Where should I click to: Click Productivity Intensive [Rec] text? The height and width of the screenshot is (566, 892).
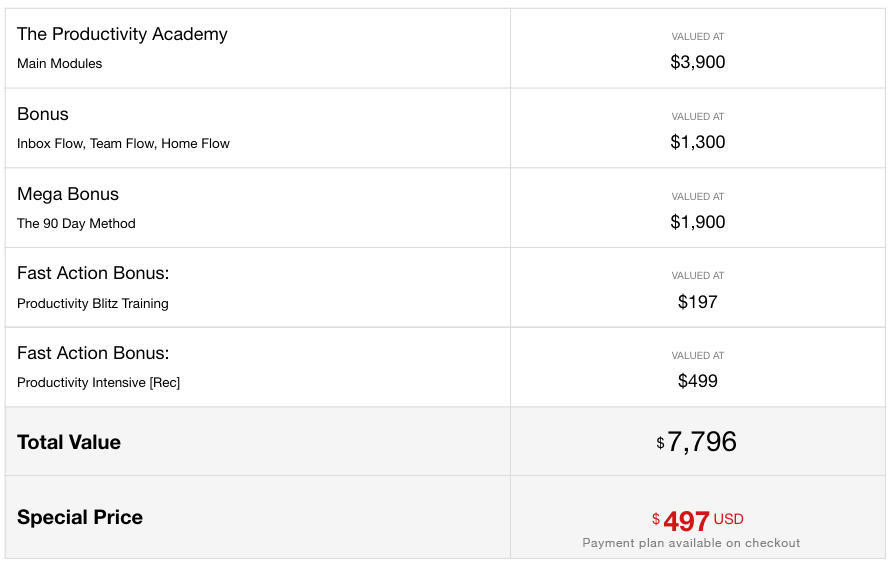click(x=98, y=383)
